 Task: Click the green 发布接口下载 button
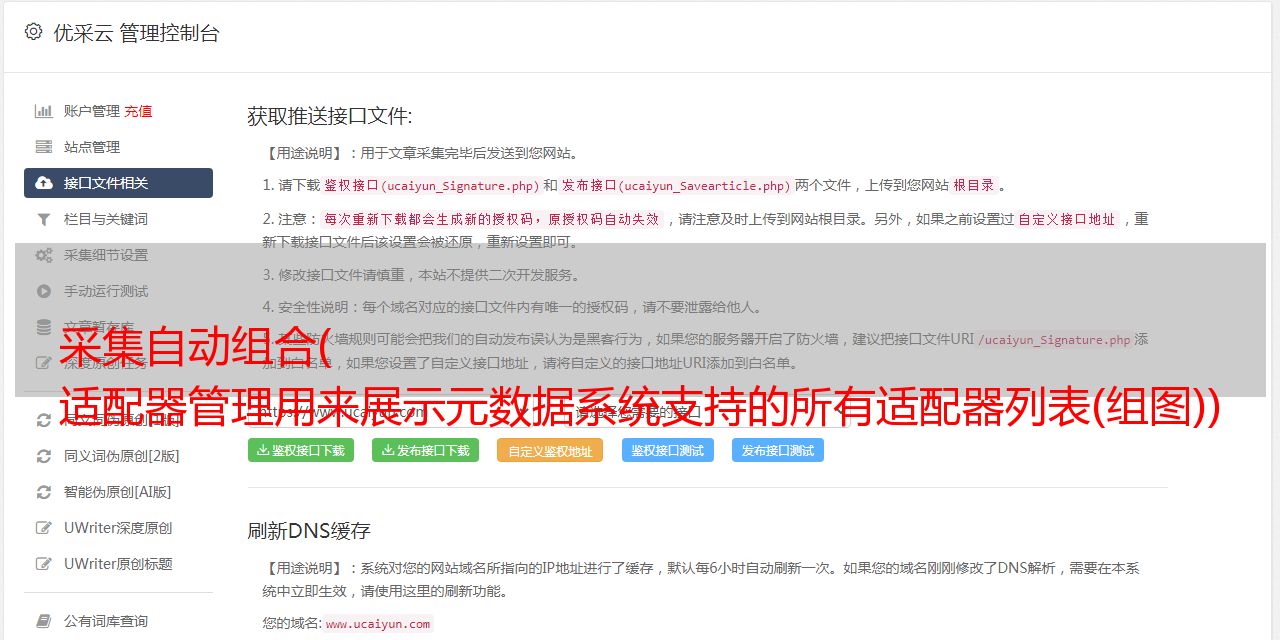(x=425, y=451)
